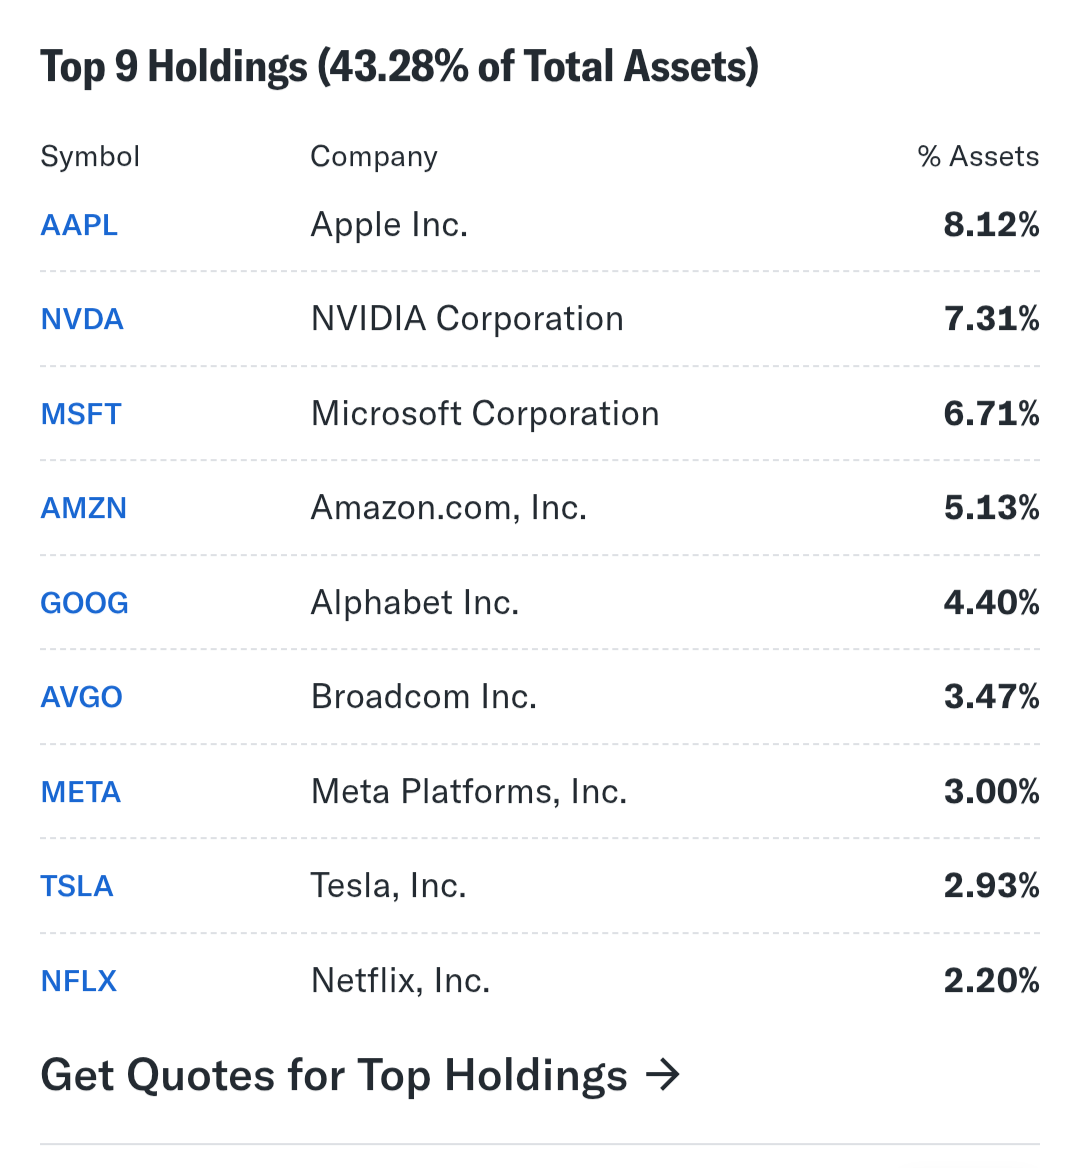Open the MSFT stock quote link

[x=81, y=414]
